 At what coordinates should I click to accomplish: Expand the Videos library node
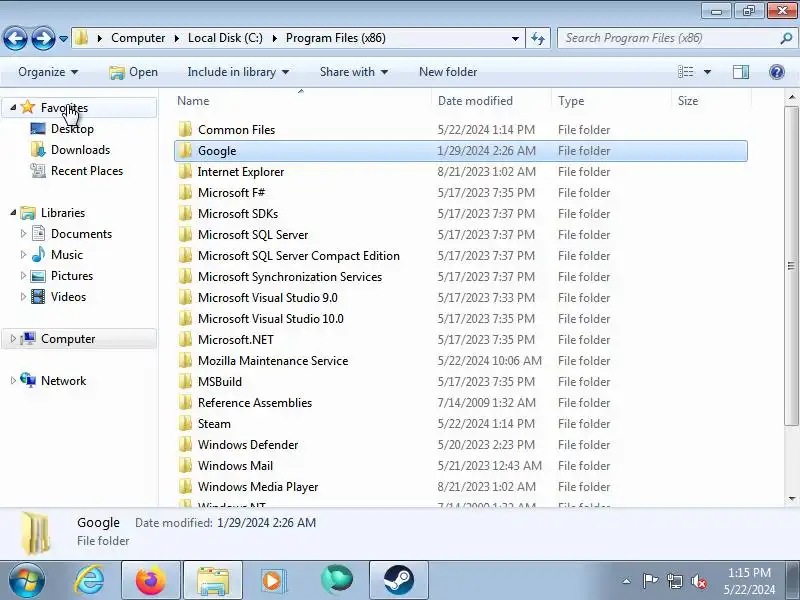(23, 296)
